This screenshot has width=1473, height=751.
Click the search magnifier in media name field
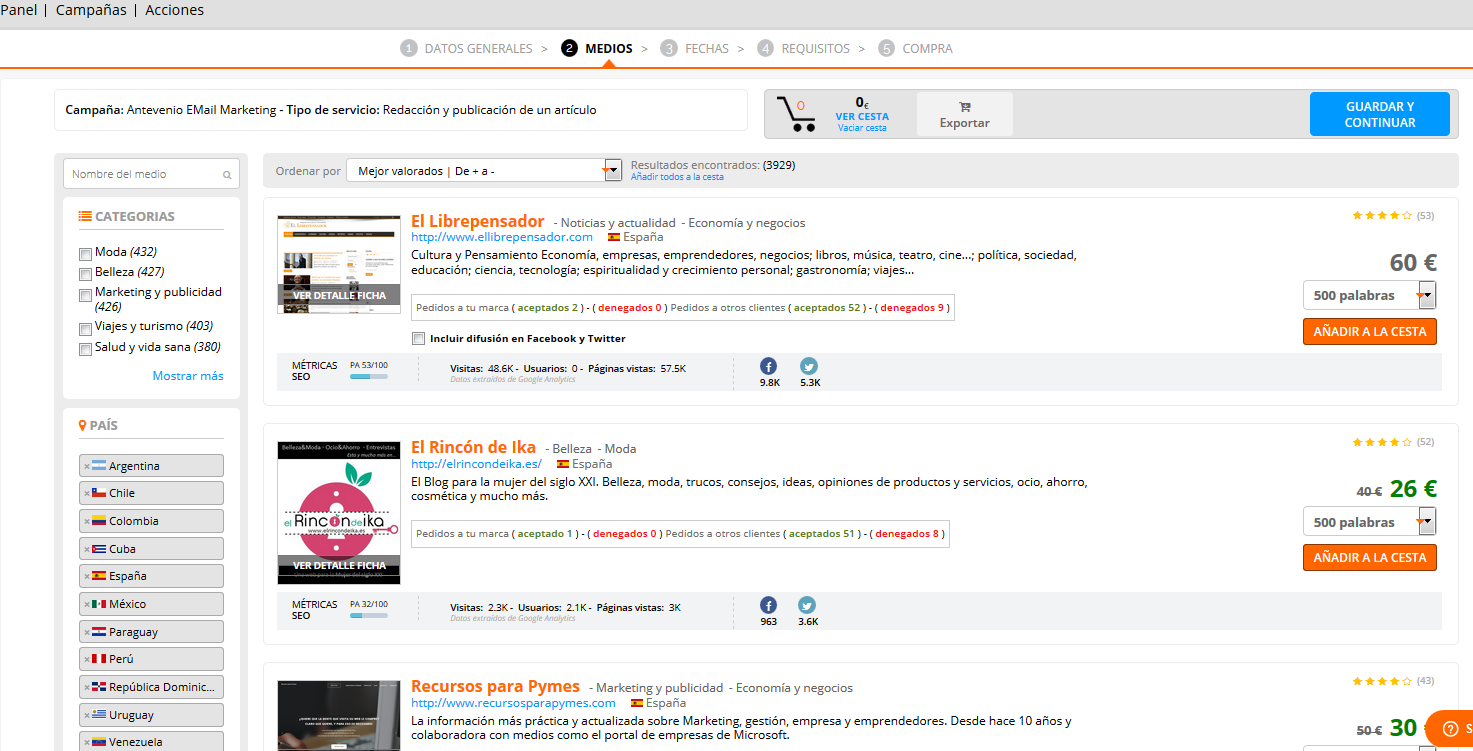pos(227,175)
